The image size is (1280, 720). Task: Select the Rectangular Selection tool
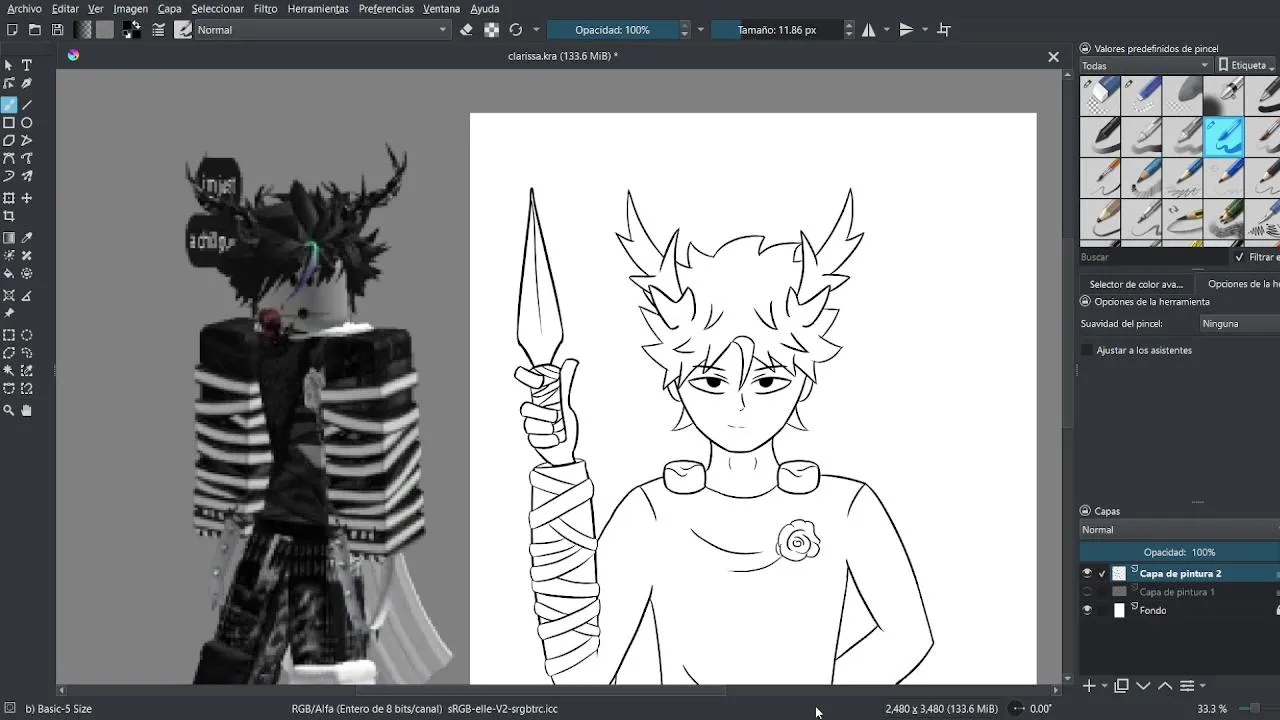(x=9, y=336)
